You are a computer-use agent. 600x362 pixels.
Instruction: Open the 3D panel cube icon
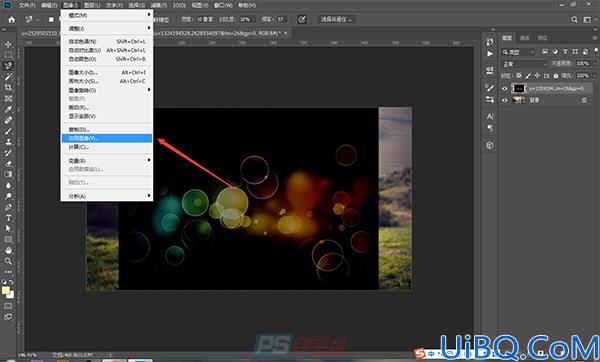[x=490, y=145]
